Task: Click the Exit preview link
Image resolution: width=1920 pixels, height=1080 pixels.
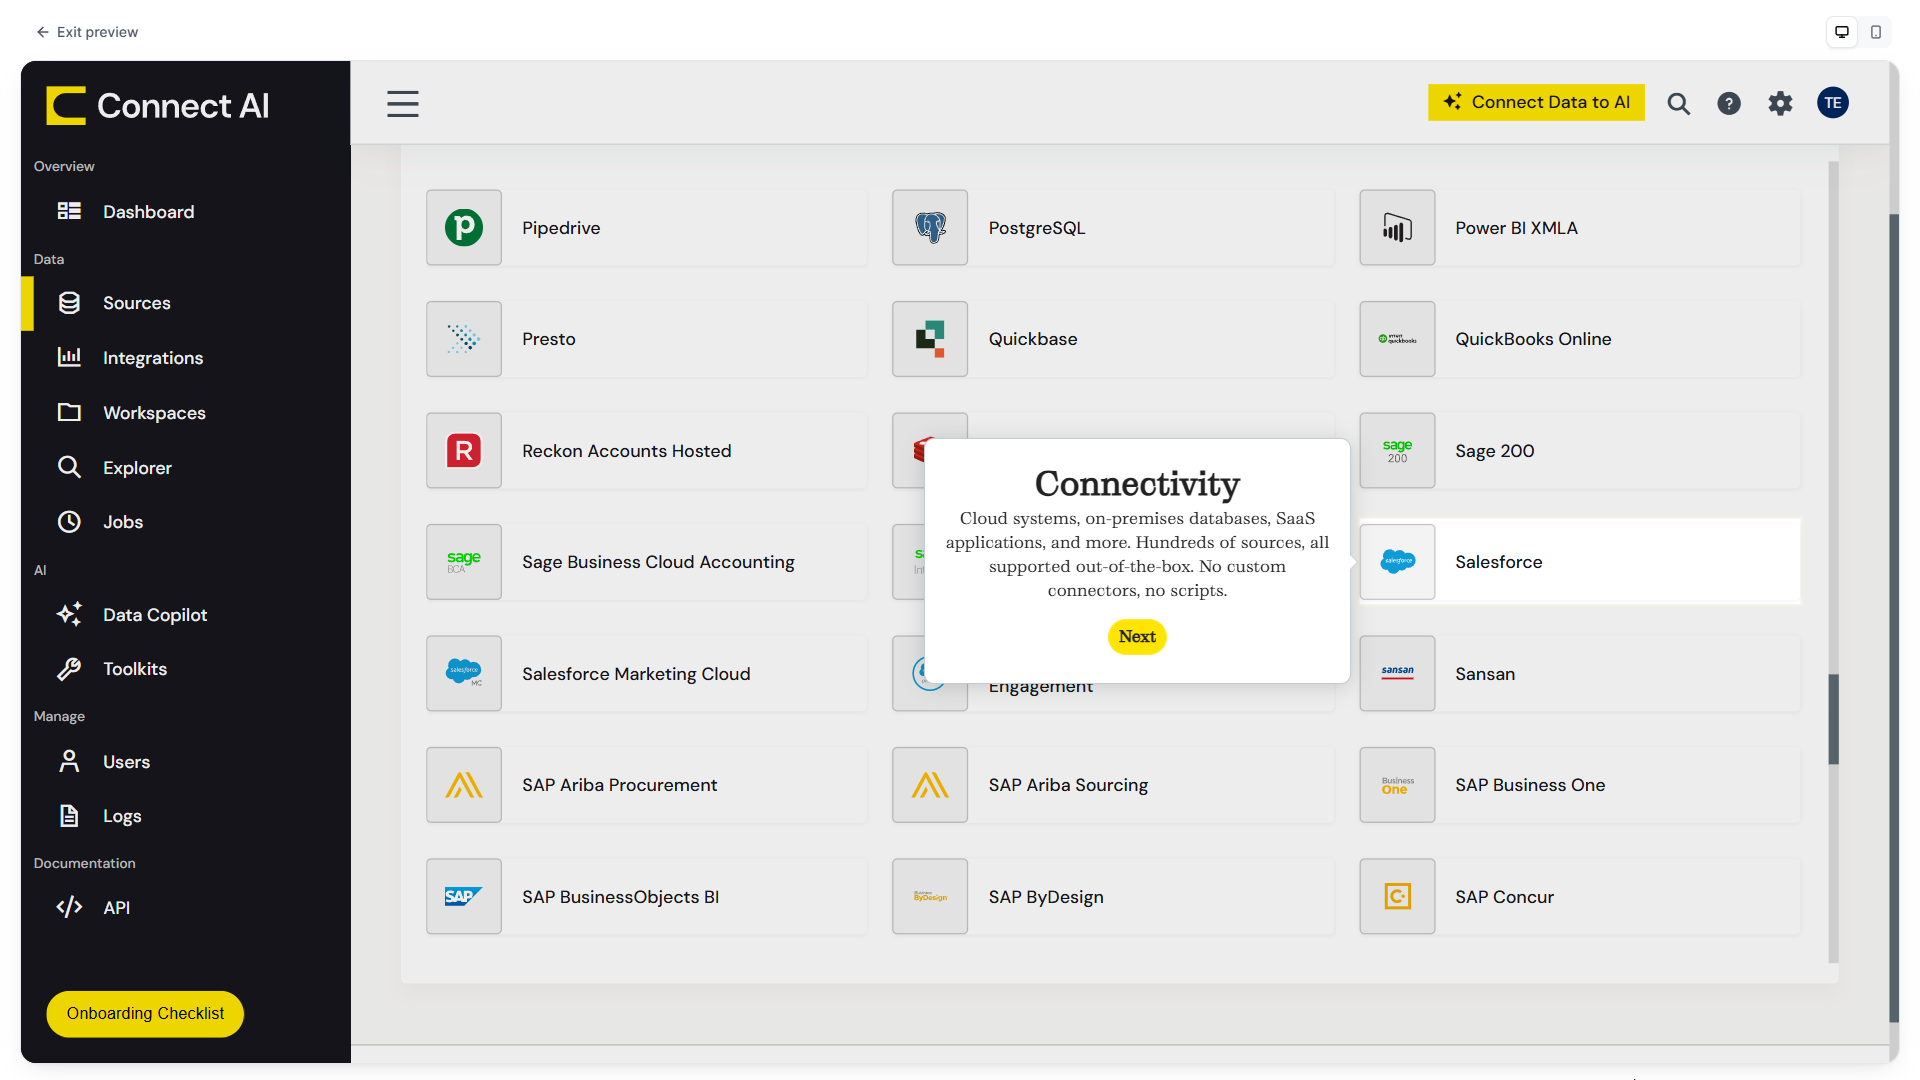Action: click(x=87, y=32)
